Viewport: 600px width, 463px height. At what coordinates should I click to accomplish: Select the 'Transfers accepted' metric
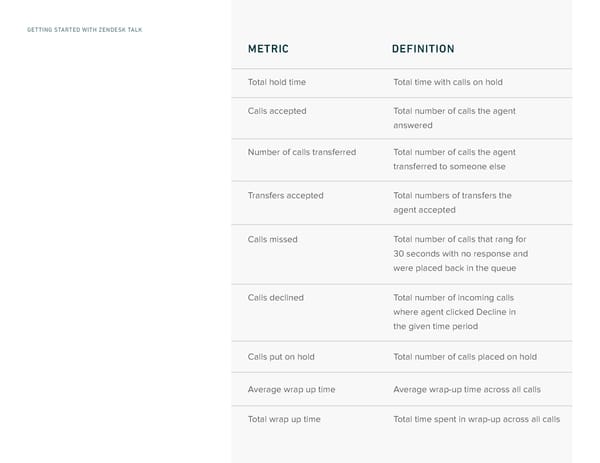coord(285,196)
